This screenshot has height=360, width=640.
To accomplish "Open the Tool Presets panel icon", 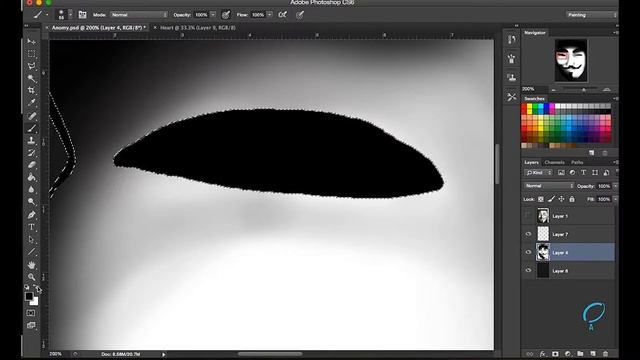I will (x=511, y=97).
